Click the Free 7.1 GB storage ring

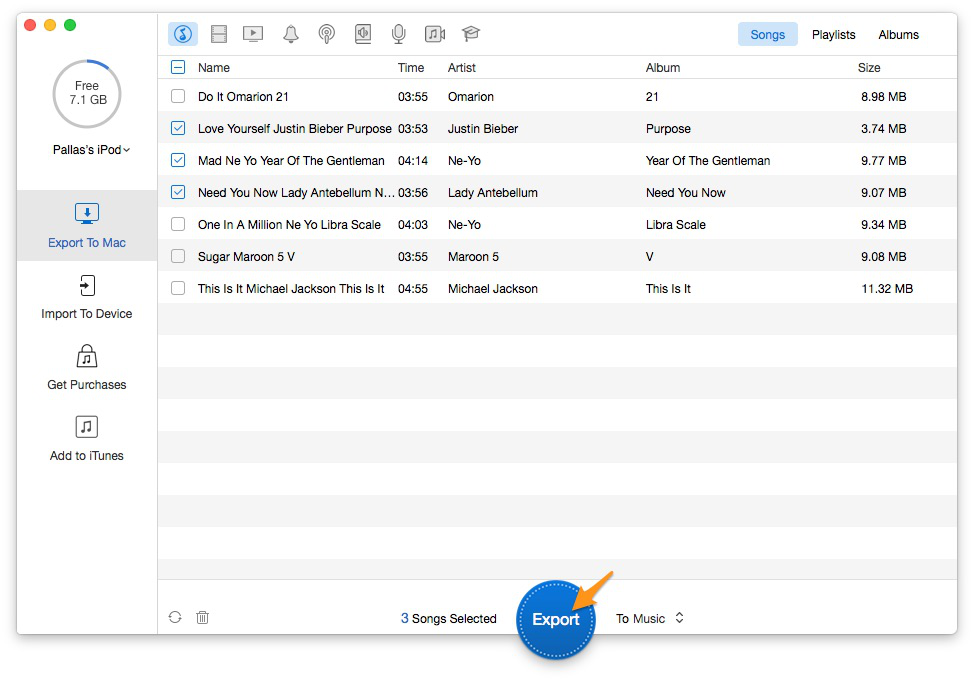[87, 93]
